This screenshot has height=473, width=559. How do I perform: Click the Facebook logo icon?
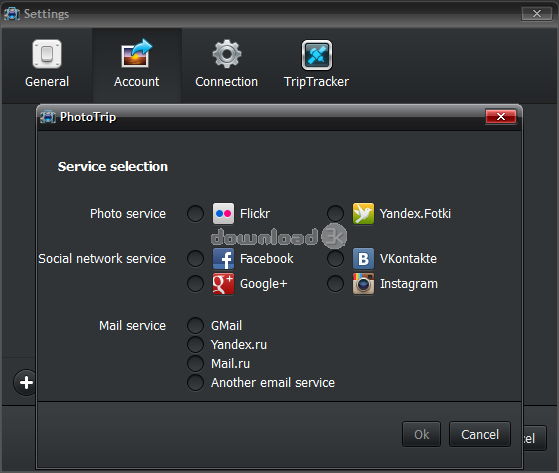[224, 258]
